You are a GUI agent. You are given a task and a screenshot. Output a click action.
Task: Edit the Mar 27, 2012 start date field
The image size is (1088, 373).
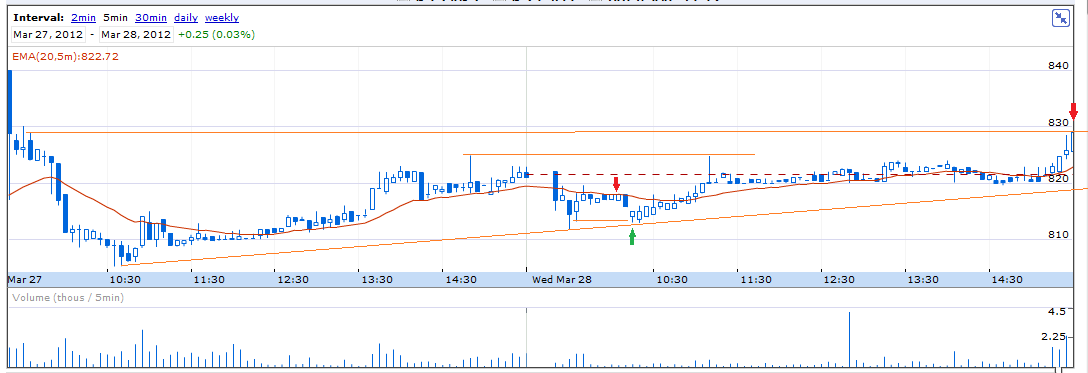48,34
